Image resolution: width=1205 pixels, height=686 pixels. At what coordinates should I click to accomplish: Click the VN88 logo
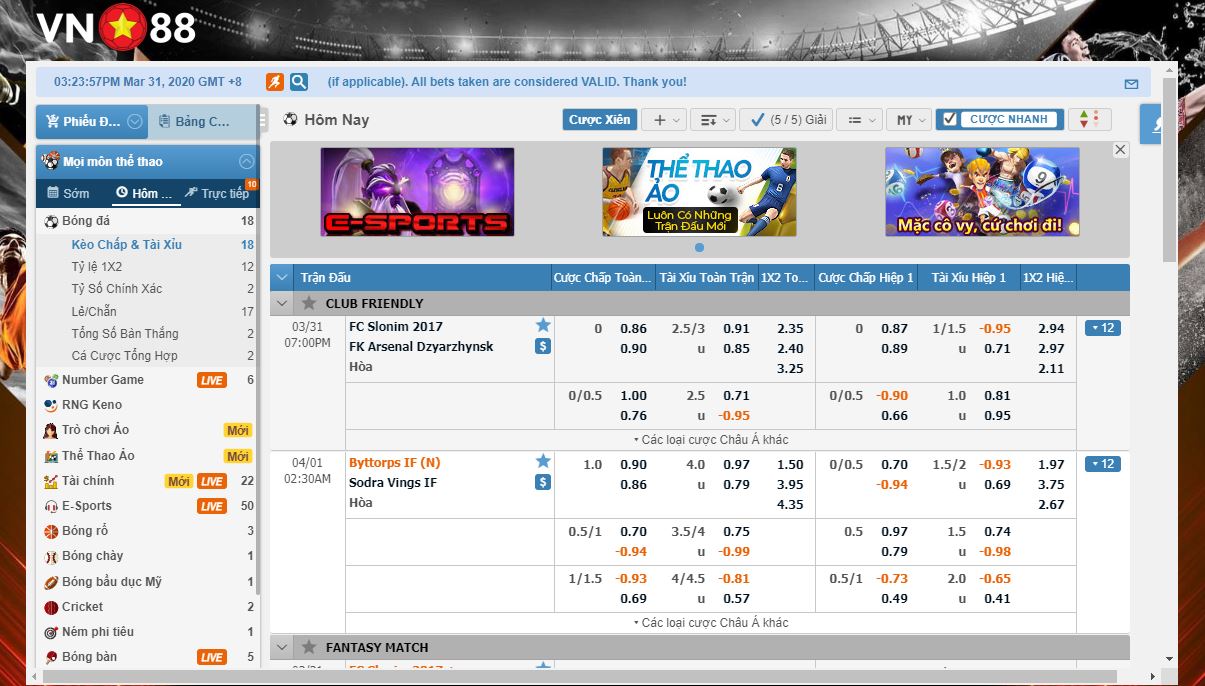(x=117, y=28)
